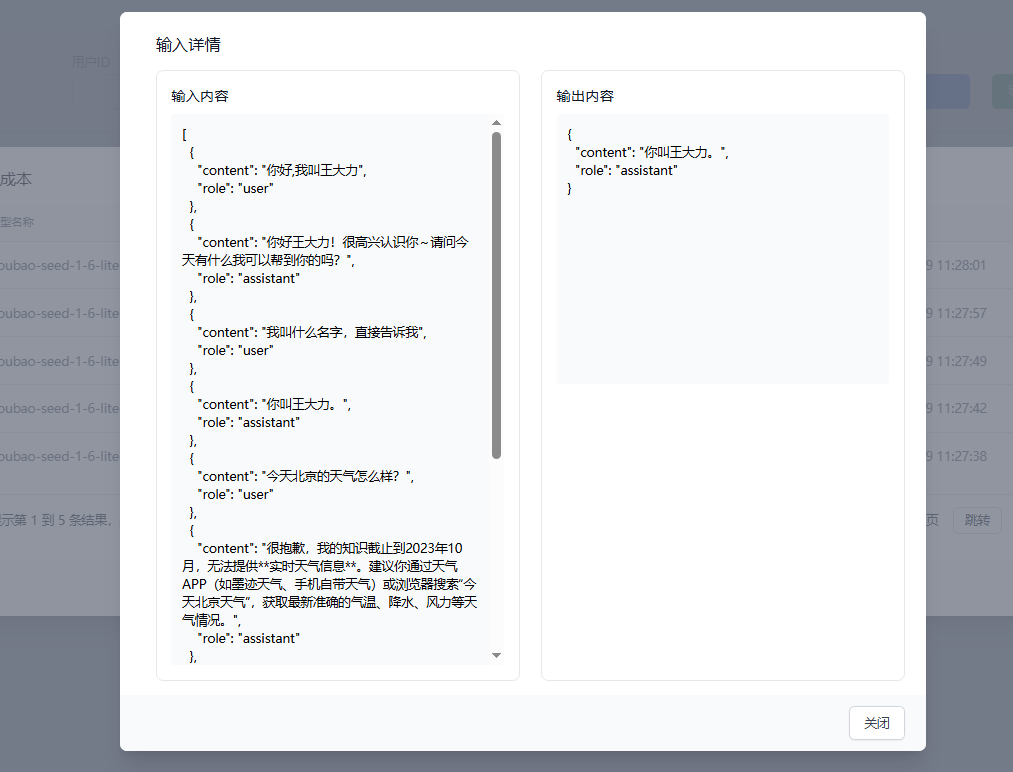Click the timestamp 11:28:01 in background table

pyautogui.click(x=961, y=266)
